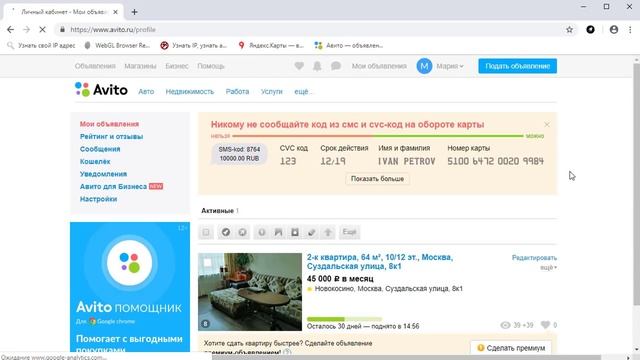Bookmark page with the star icon
640x360 pixels.
569,29
